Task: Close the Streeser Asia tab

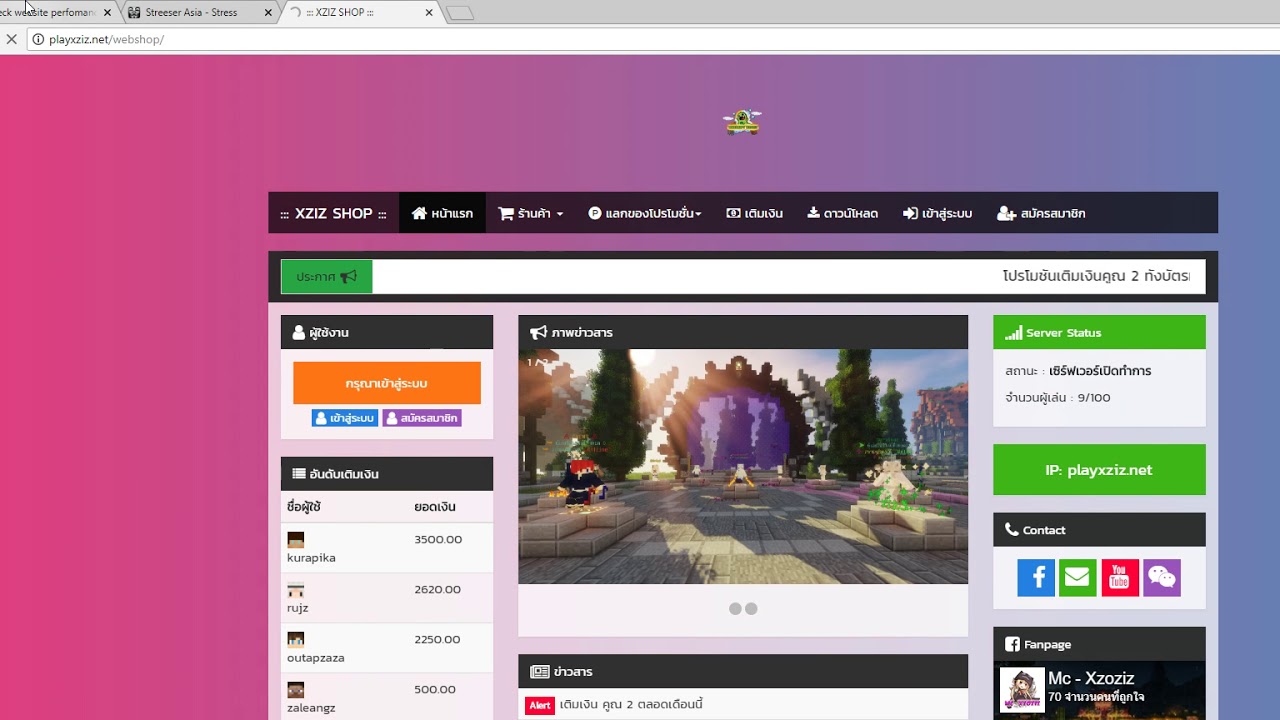Action: pyautogui.click(x=268, y=13)
